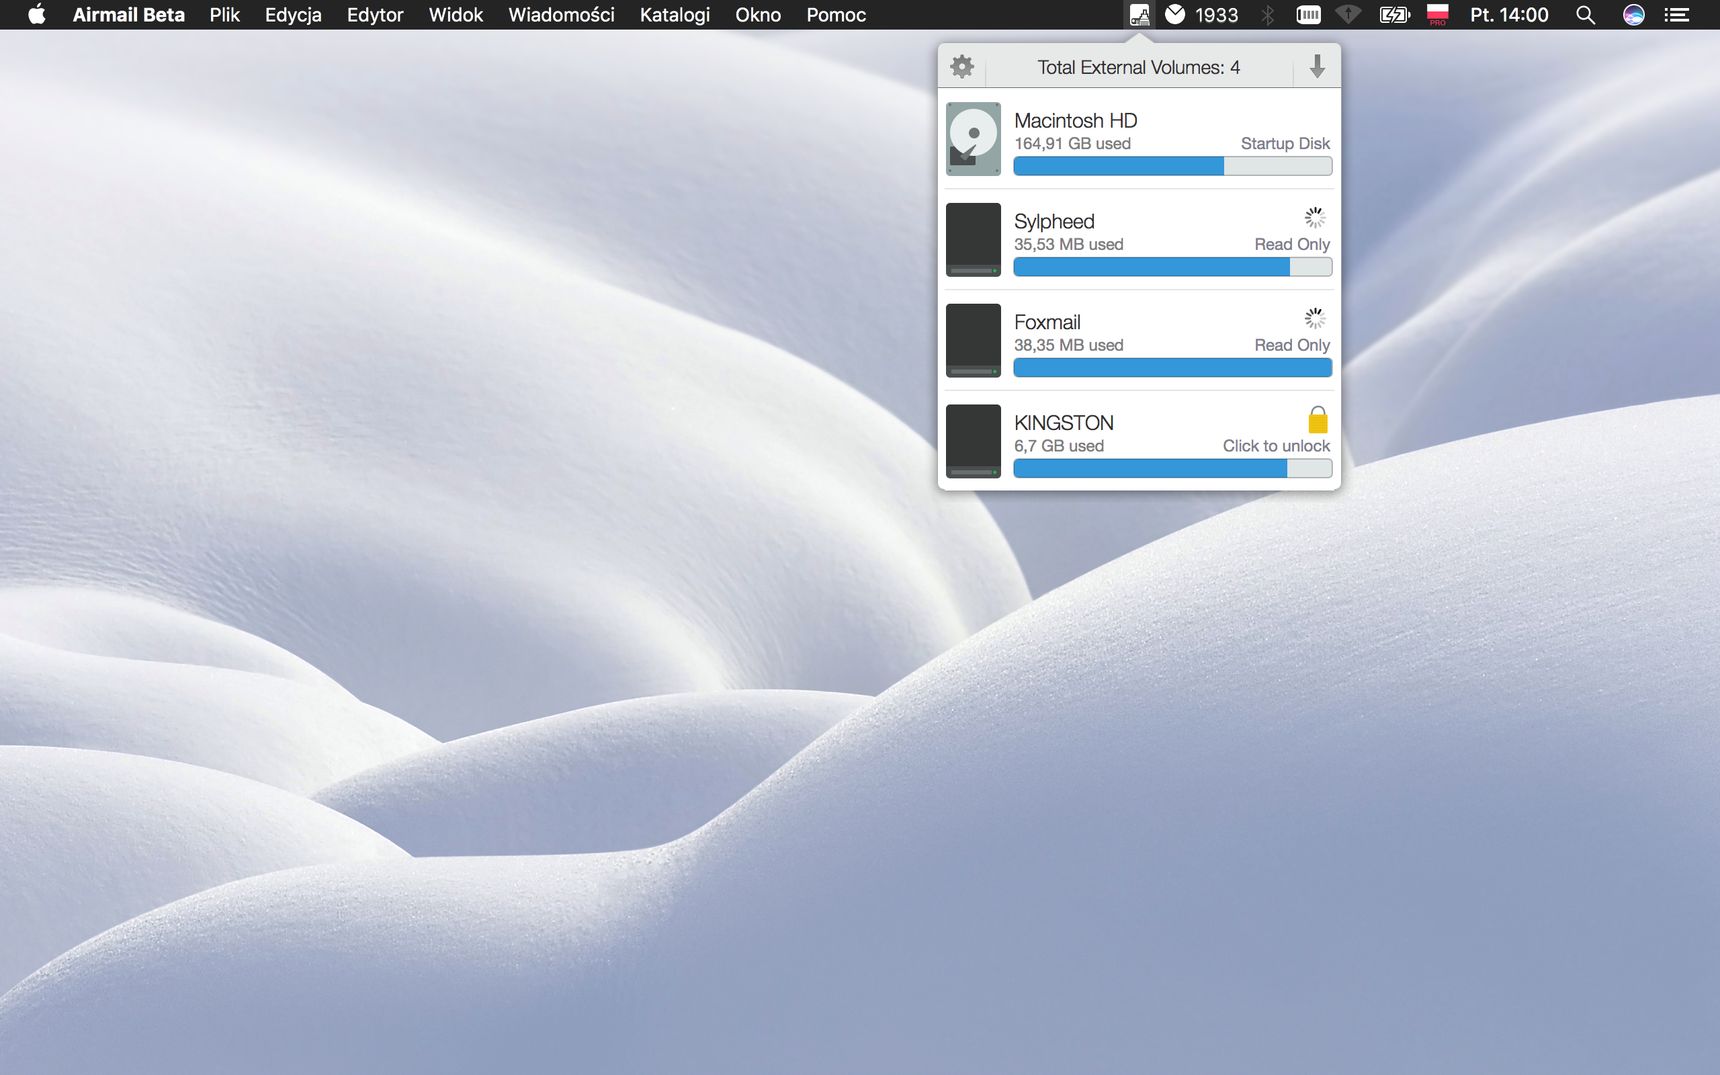This screenshot has width=1720, height=1075.
Task: Click the Sylpheed volume name
Action: 1054,221
